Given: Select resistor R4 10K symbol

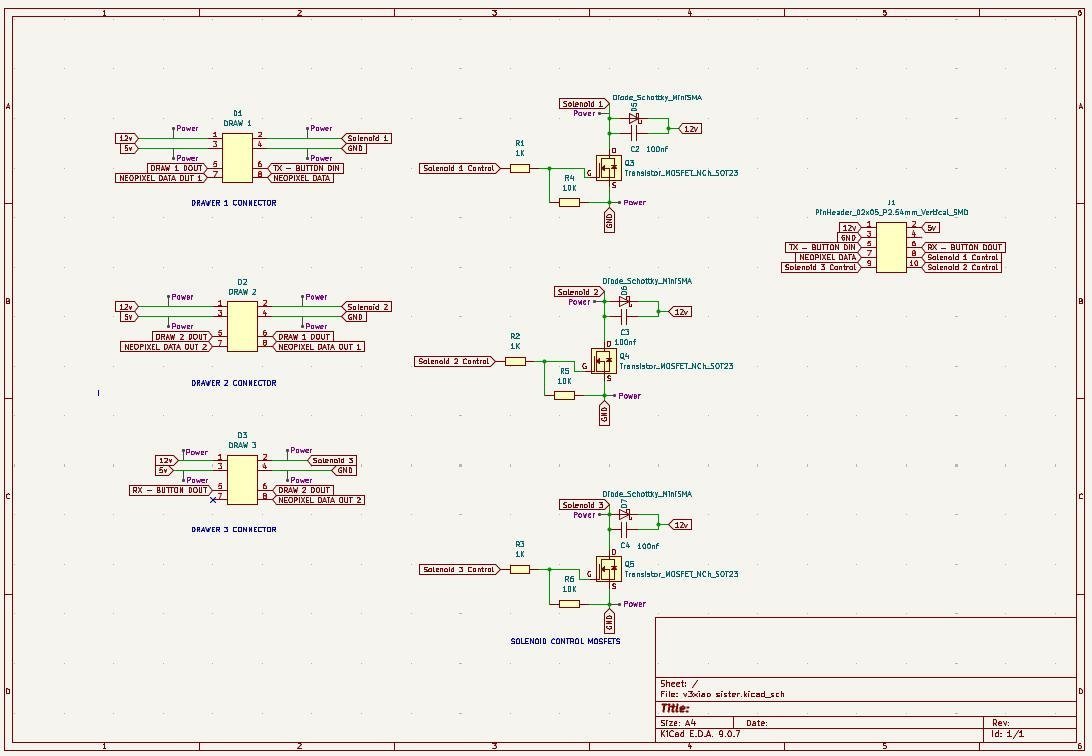Looking at the screenshot, I should click(x=569, y=203).
